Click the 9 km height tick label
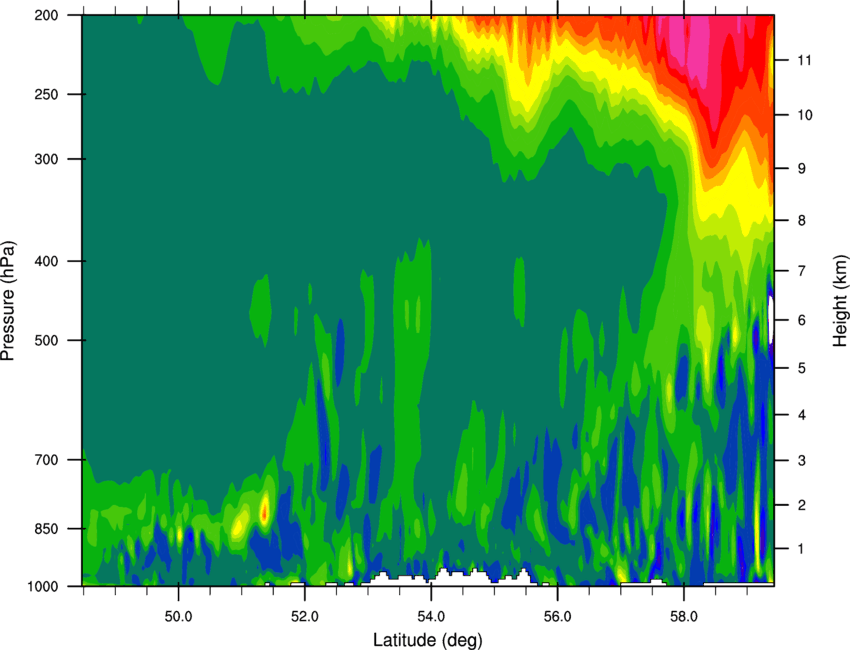The image size is (850, 650). (x=802, y=169)
